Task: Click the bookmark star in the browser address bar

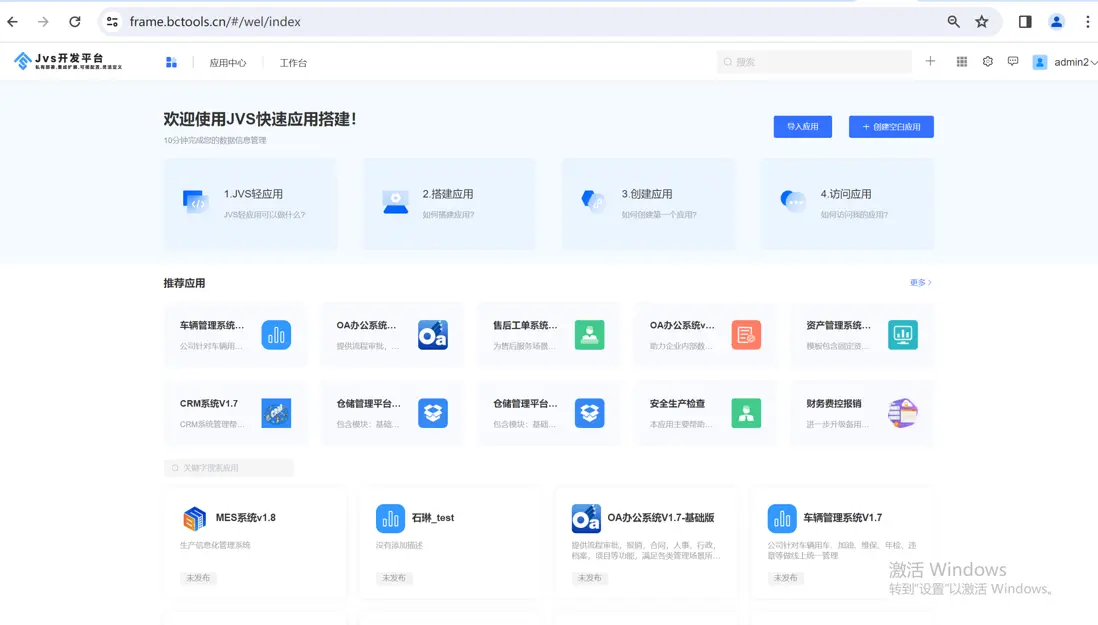Action: 981,20
